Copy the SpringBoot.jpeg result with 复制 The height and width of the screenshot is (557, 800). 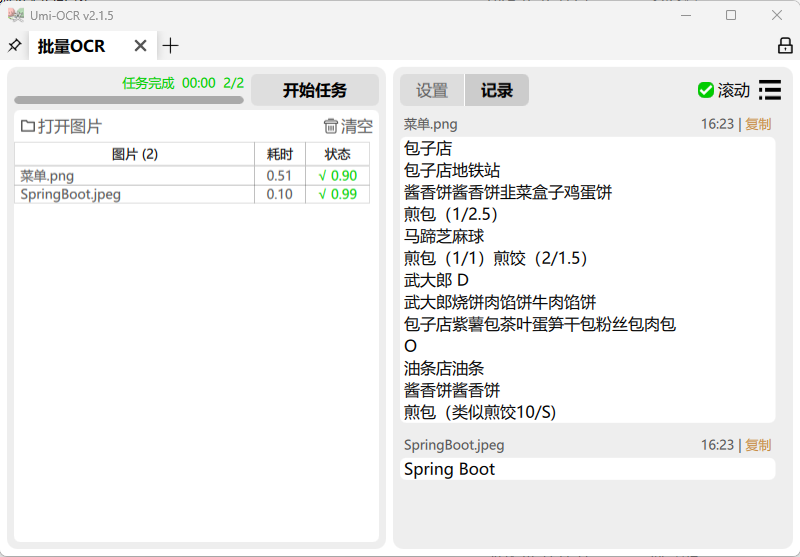tap(758, 445)
